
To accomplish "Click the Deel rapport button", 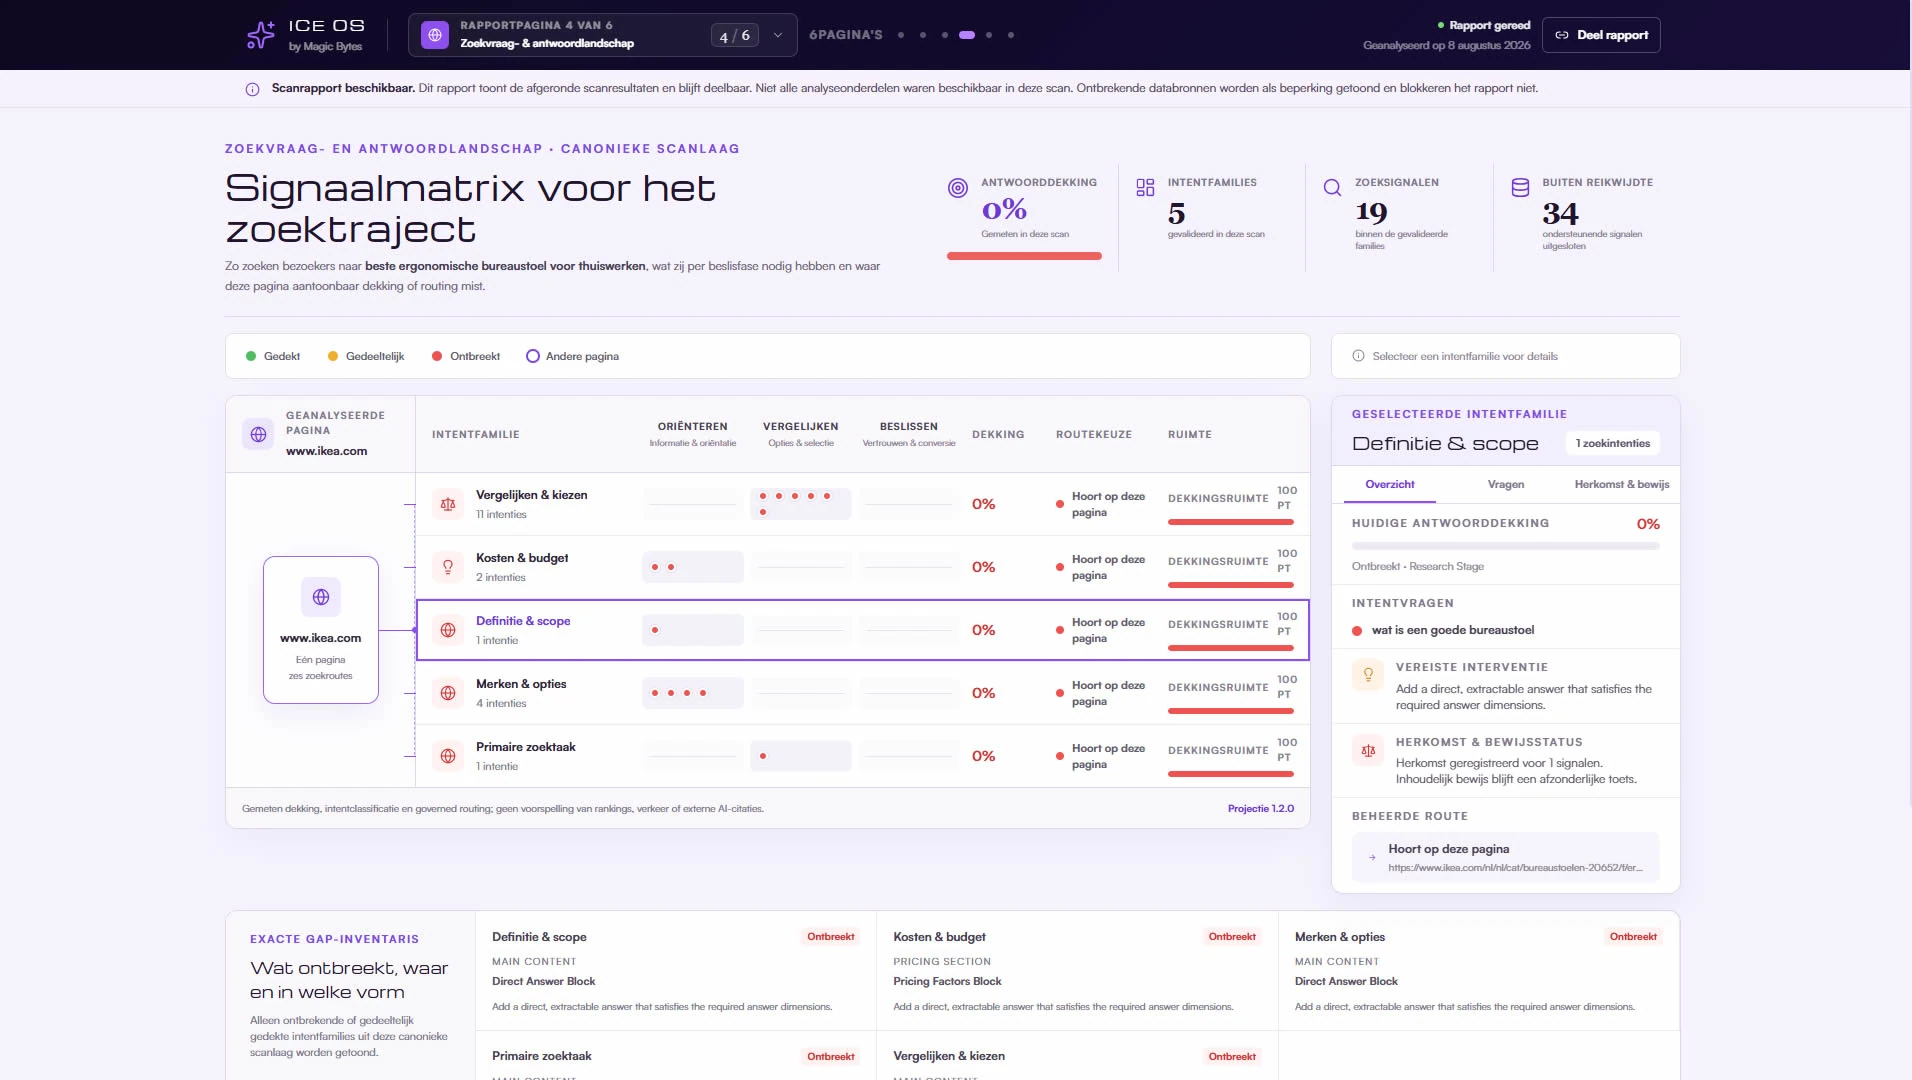I will (1601, 35).
